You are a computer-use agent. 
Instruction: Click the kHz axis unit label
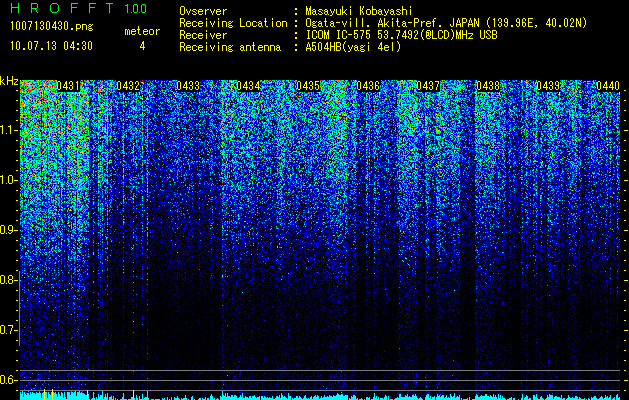pos(9,81)
